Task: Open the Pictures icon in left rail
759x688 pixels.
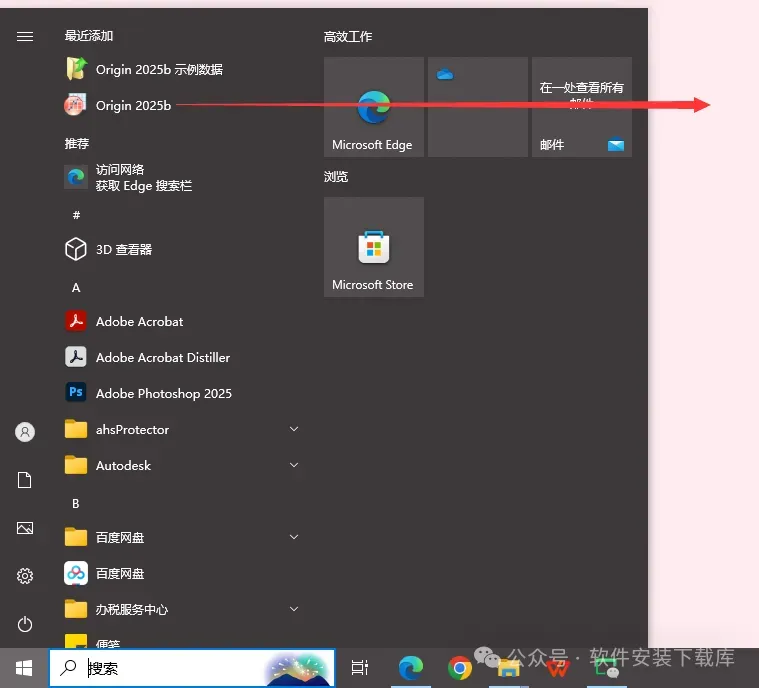Action: (x=25, y=528)
